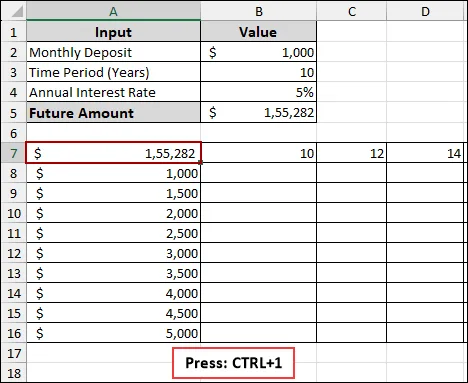Click empty cell C12 in the data table
The height and width of the screenshot is (383, 468).
(x=352, y=253)
